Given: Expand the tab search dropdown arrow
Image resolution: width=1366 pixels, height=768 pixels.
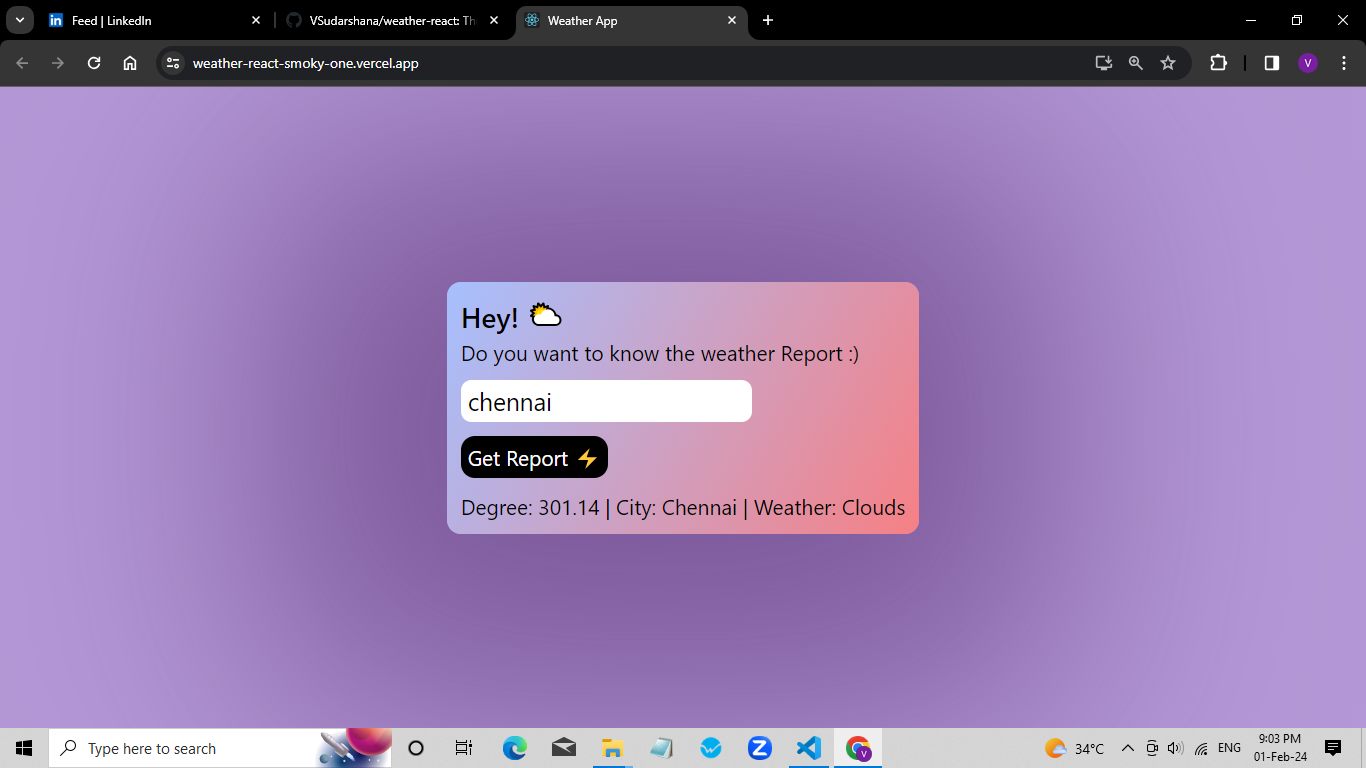Looking at the screenshot, I should [20, 20].
